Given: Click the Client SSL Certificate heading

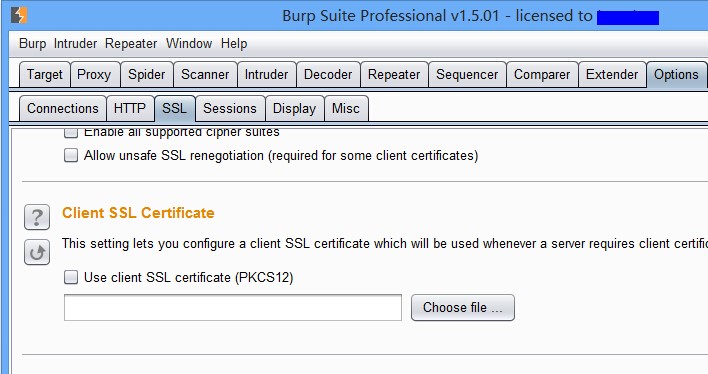Looking at the screenshot, I should pyautogui.click(x=138, y=213).
